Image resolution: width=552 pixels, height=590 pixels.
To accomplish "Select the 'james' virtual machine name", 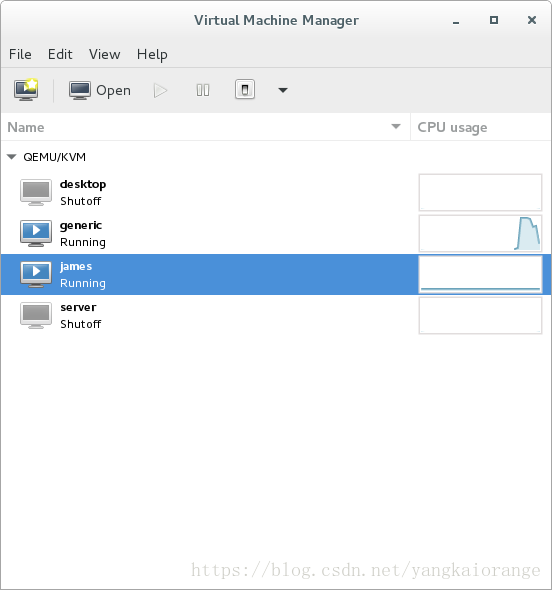I will (x=76, y=266).
